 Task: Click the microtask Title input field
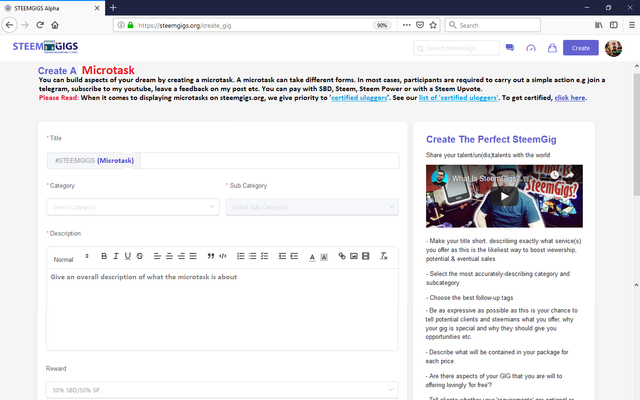(x=269, y=160)
